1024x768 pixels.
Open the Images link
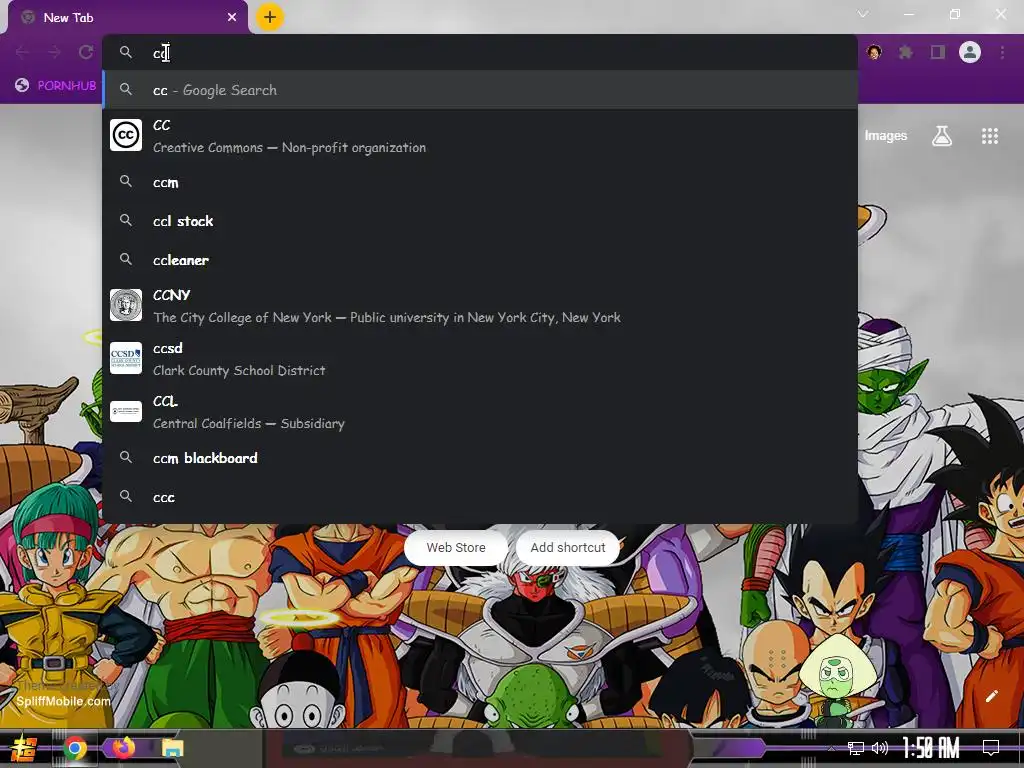(886, 136)
